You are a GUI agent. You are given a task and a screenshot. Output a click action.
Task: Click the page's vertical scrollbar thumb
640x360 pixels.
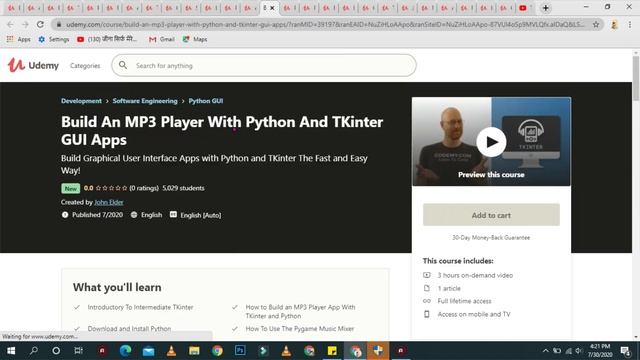click(636, 78)
